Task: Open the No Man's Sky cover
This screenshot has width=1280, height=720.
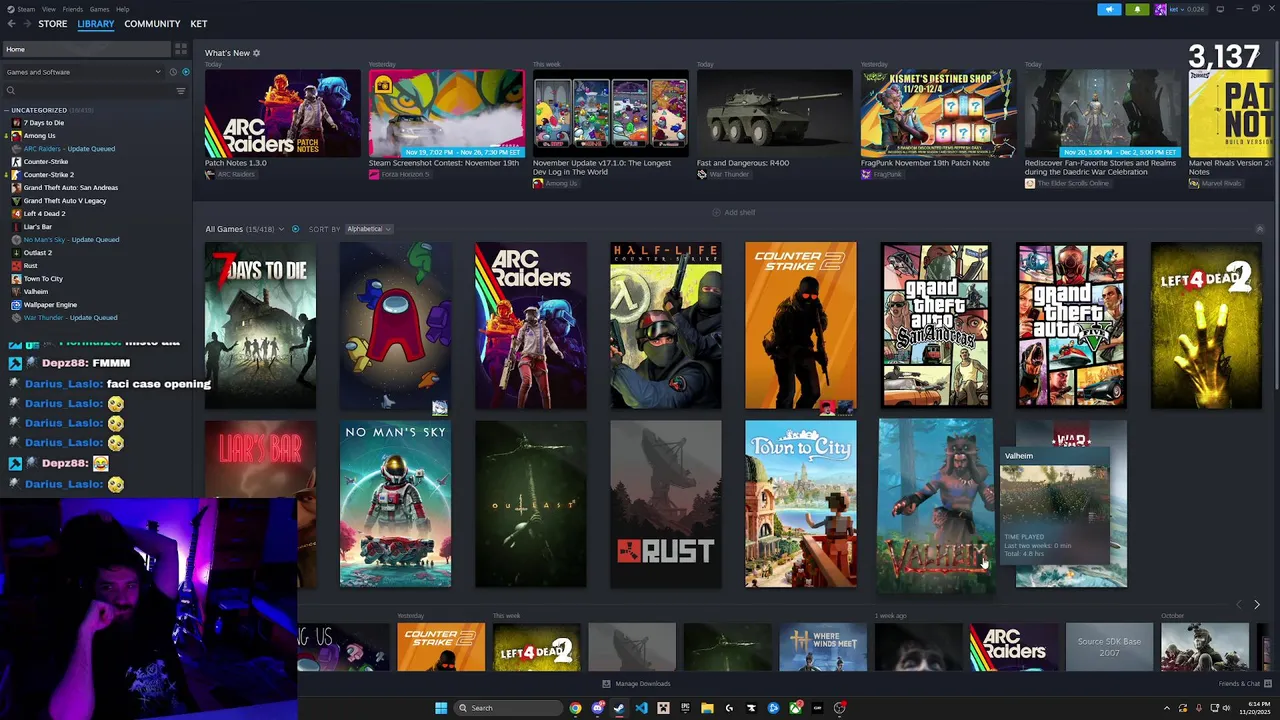Action: [x=395, y=504]
